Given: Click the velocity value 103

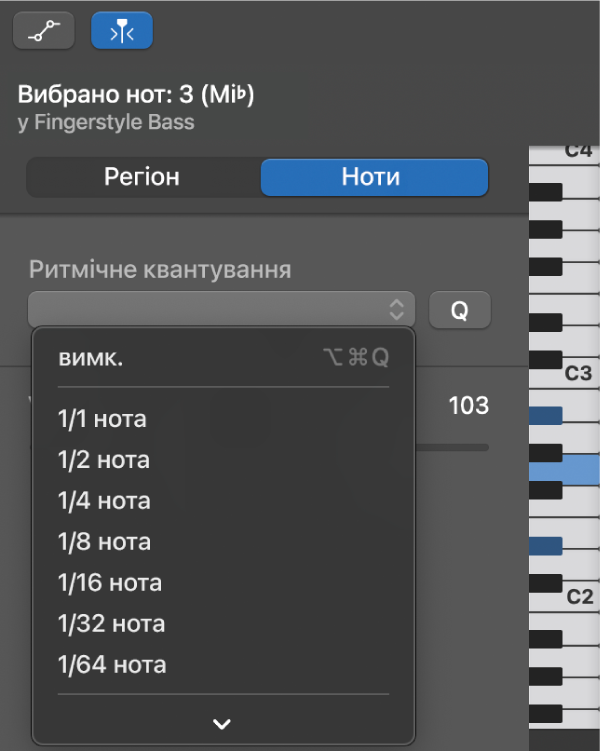Looking at the screenshot, I should [x=468, y=405].
